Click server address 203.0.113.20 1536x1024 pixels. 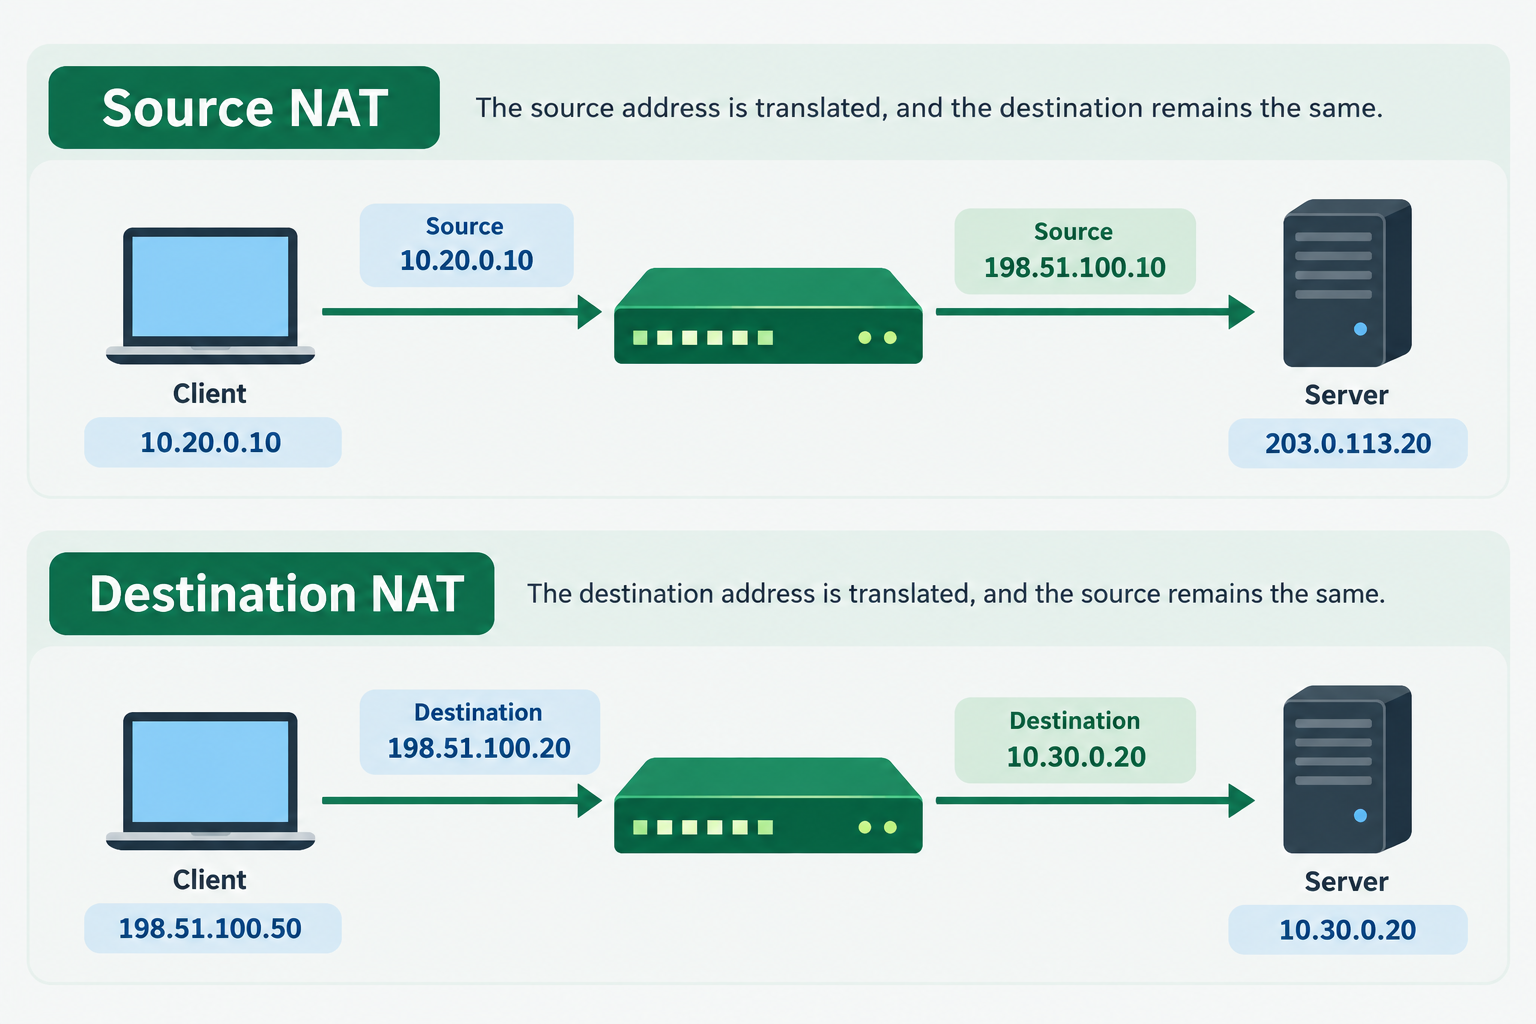click(x=1348, y=443)
